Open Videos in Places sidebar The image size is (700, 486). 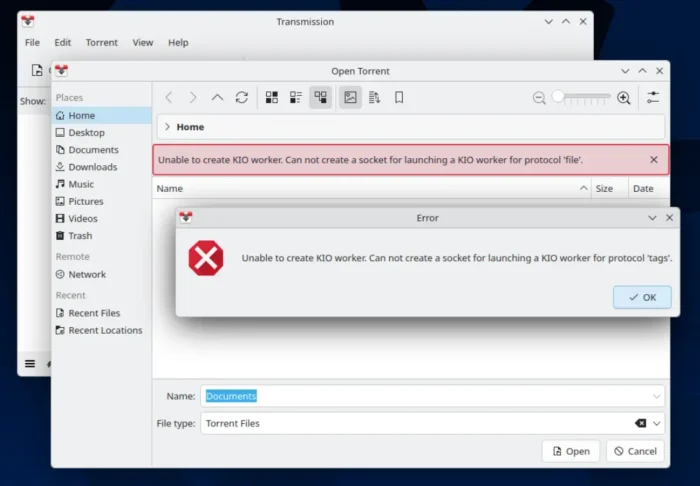coord(102,219)
